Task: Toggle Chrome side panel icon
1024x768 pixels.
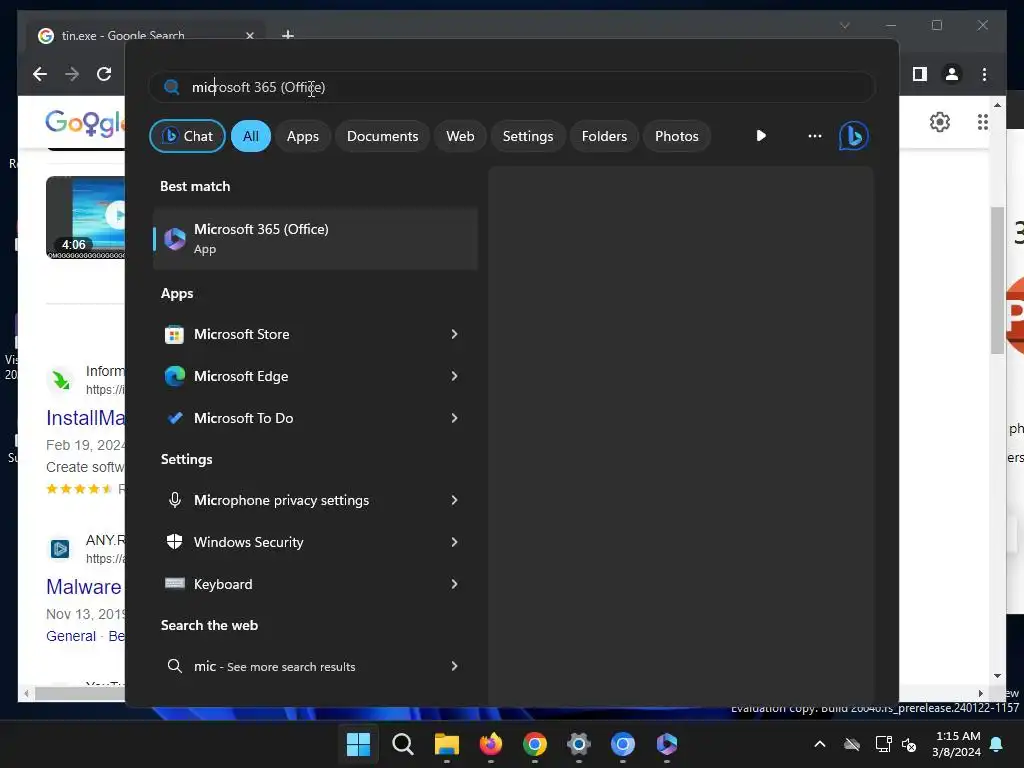Action: (x=920, y=74)
